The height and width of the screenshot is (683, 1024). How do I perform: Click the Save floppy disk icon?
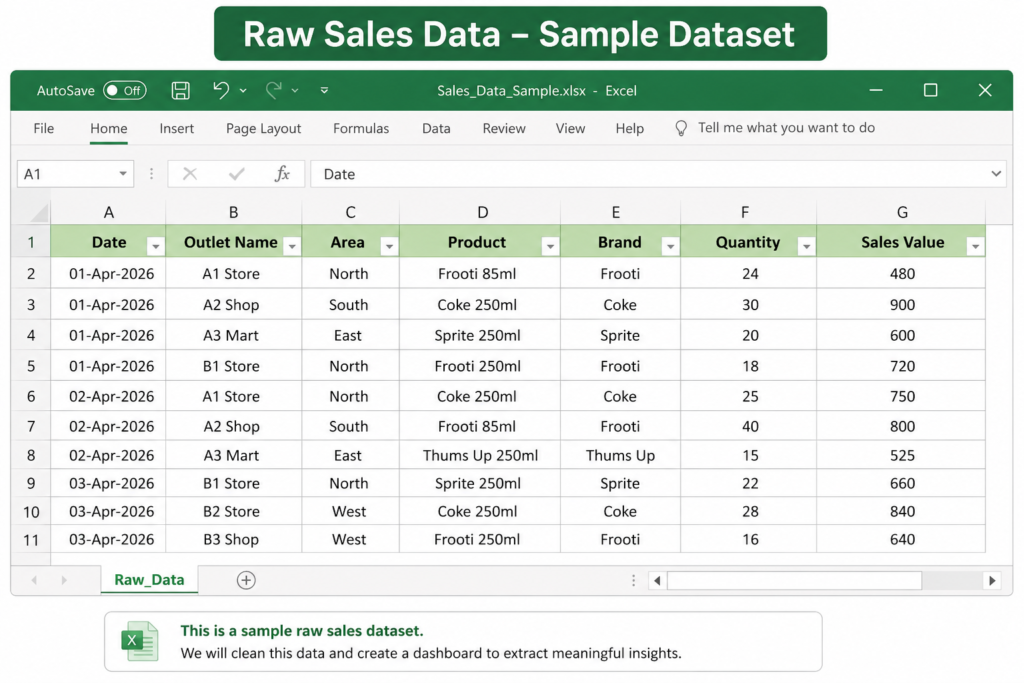click(x=180, y=90)
